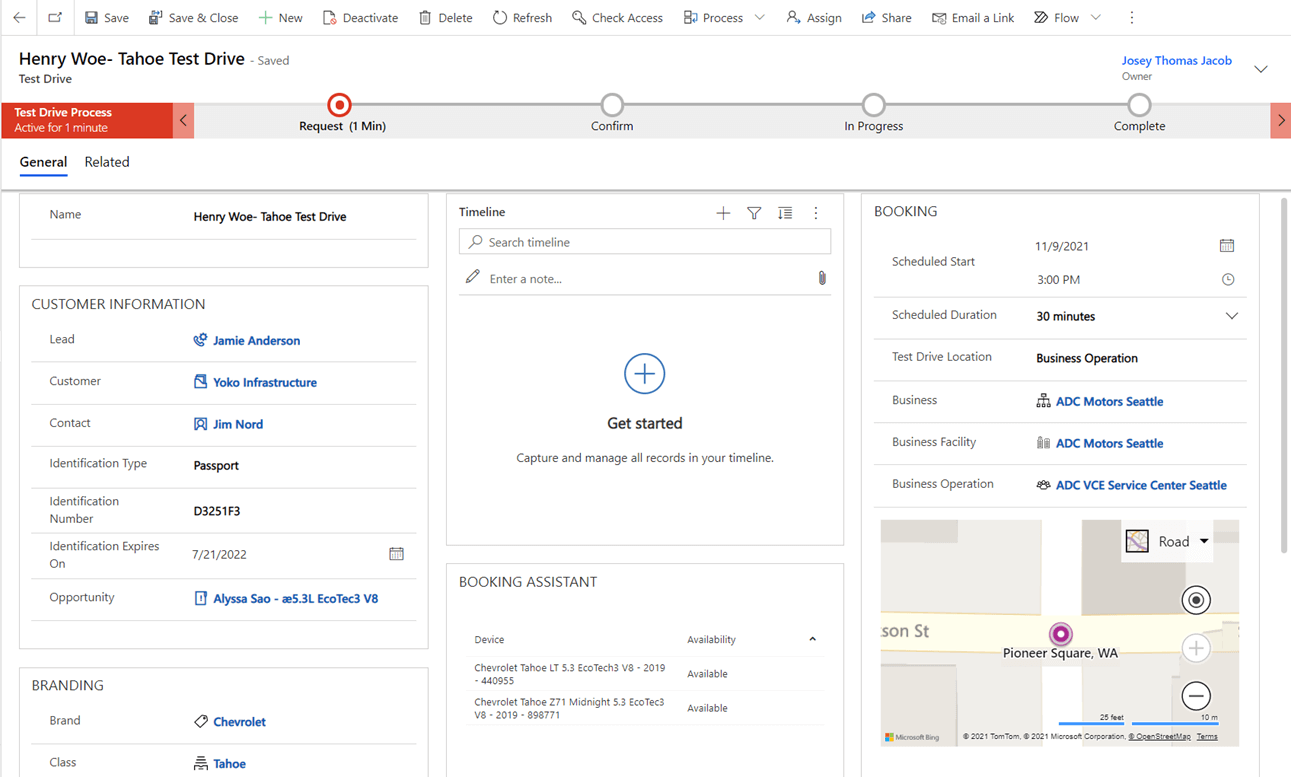Screen dimensions: 1291x777
Task: Click the Assign icon
Action: [x=791, y=17]
